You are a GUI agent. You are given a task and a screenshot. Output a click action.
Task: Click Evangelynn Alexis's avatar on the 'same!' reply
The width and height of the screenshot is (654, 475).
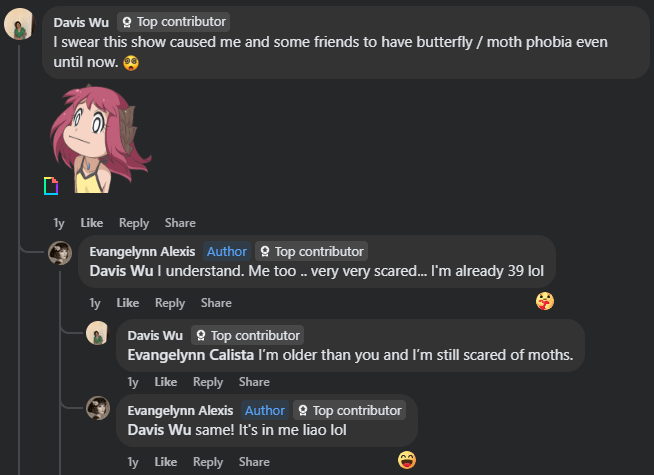click(97, 408)
